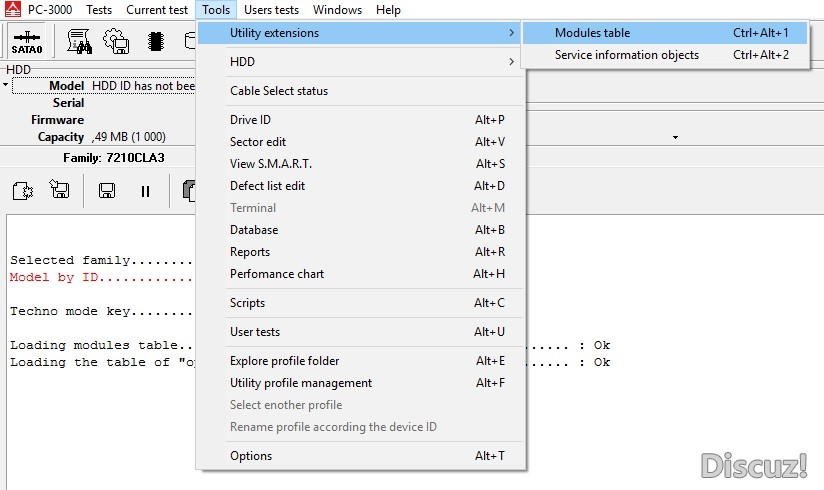Click the document with gear icon
The image size is (824, 490).
tap(23, 190)
